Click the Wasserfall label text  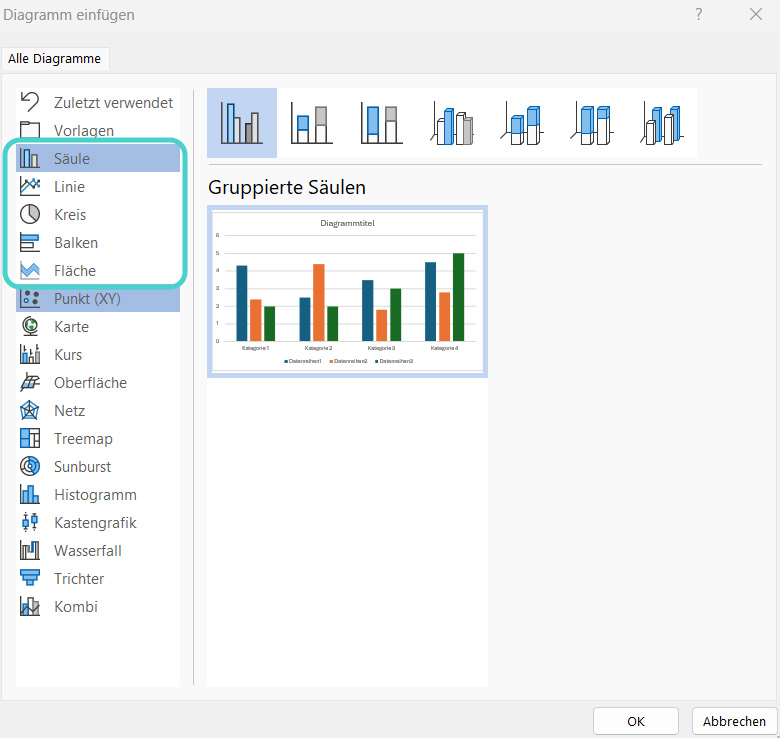point(88,551)
